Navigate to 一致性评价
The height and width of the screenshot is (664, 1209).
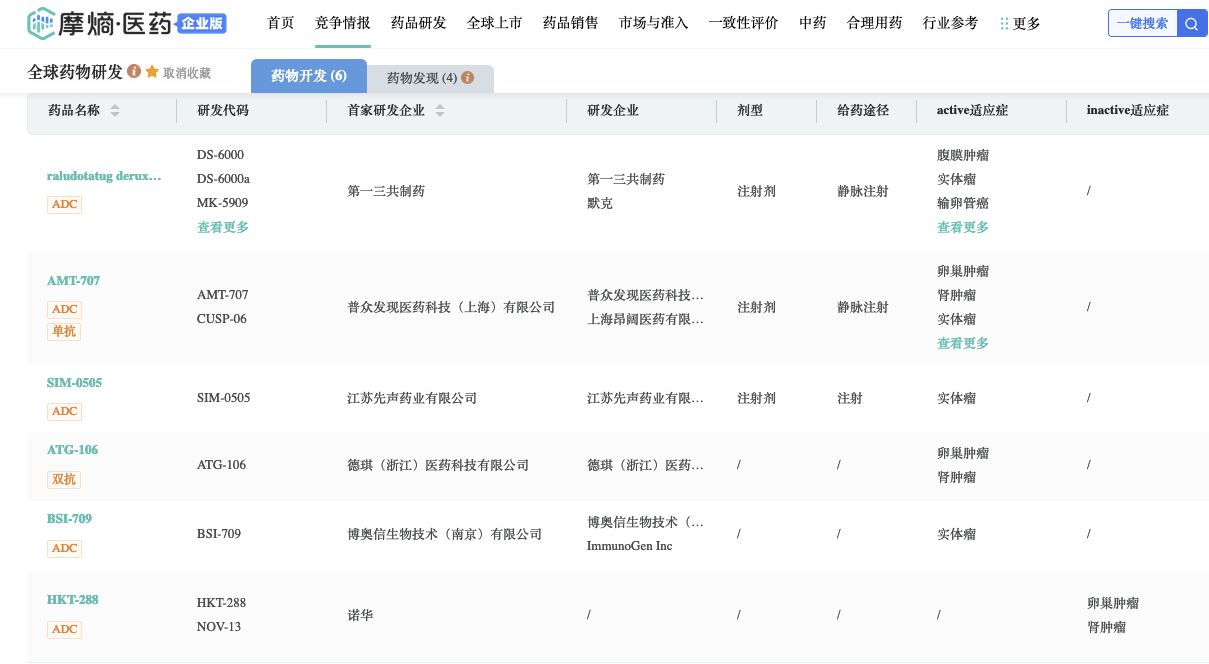tap(744, 23)
